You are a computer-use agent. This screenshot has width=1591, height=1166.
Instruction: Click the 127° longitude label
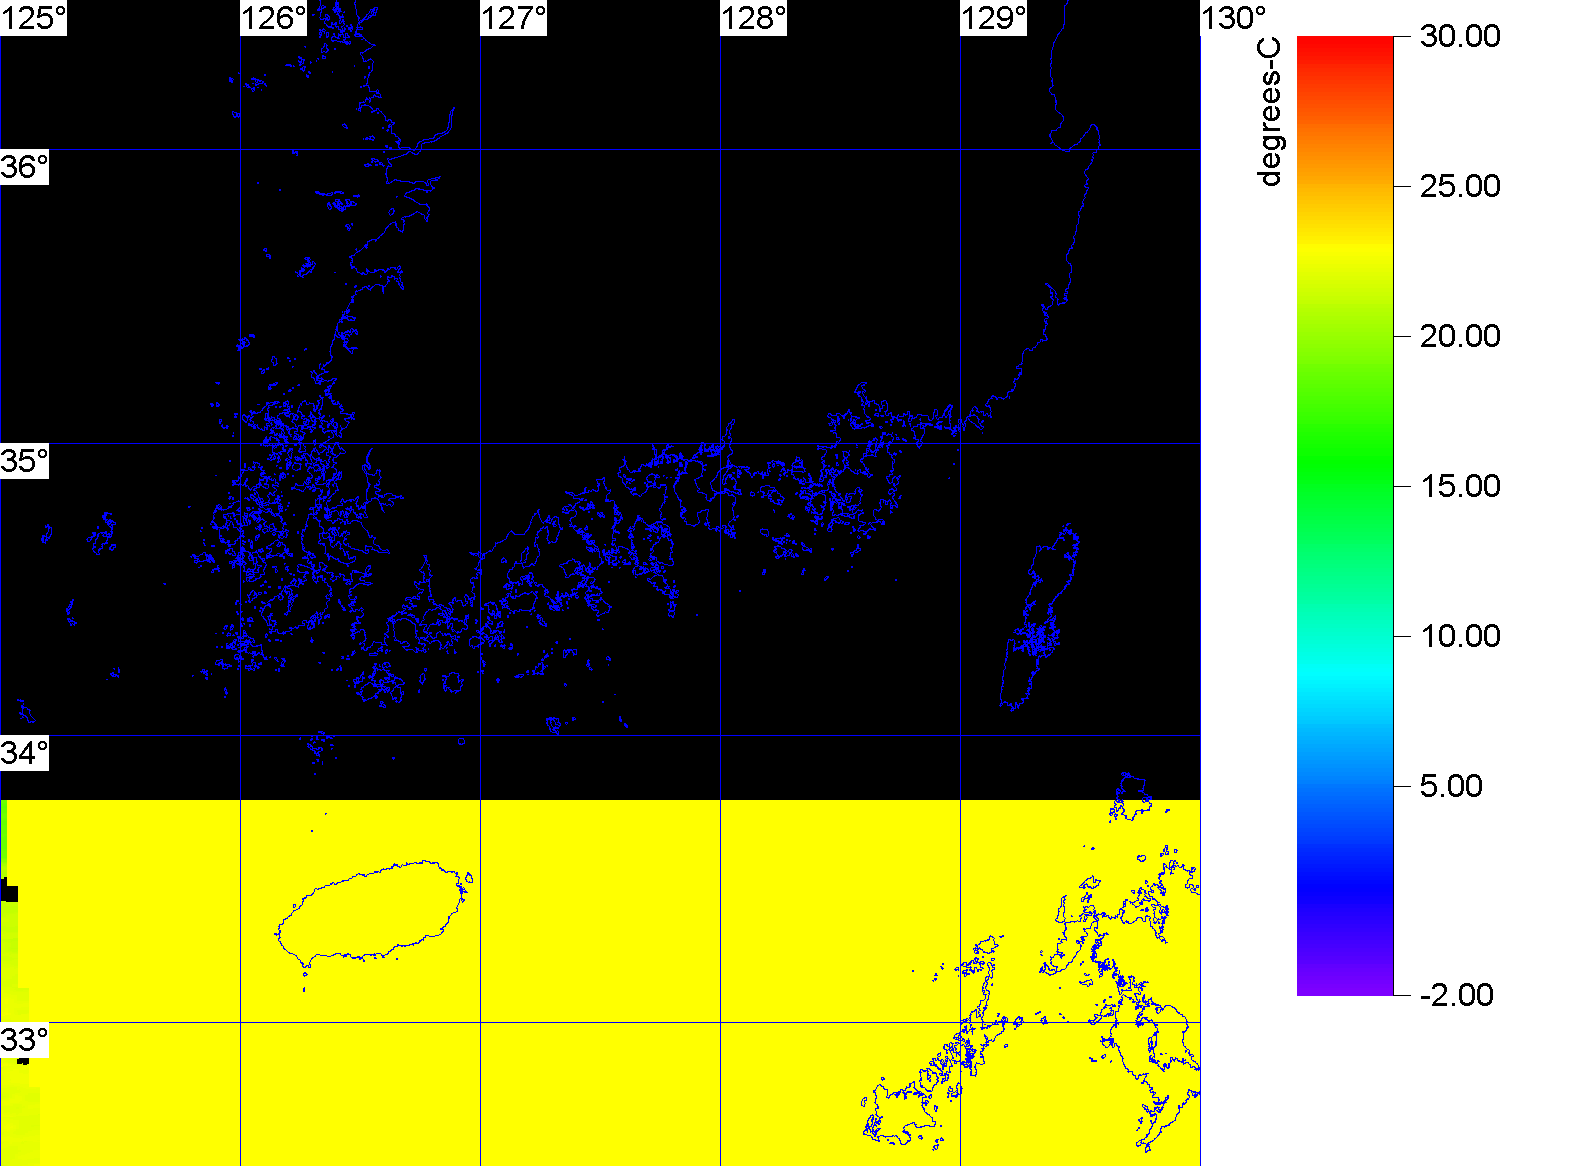tap(514, 18)
